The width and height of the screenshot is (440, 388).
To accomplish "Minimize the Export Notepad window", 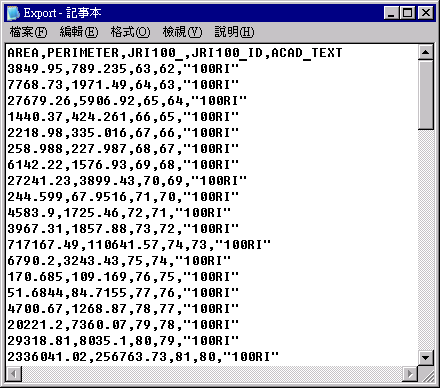I will [391, 13].
